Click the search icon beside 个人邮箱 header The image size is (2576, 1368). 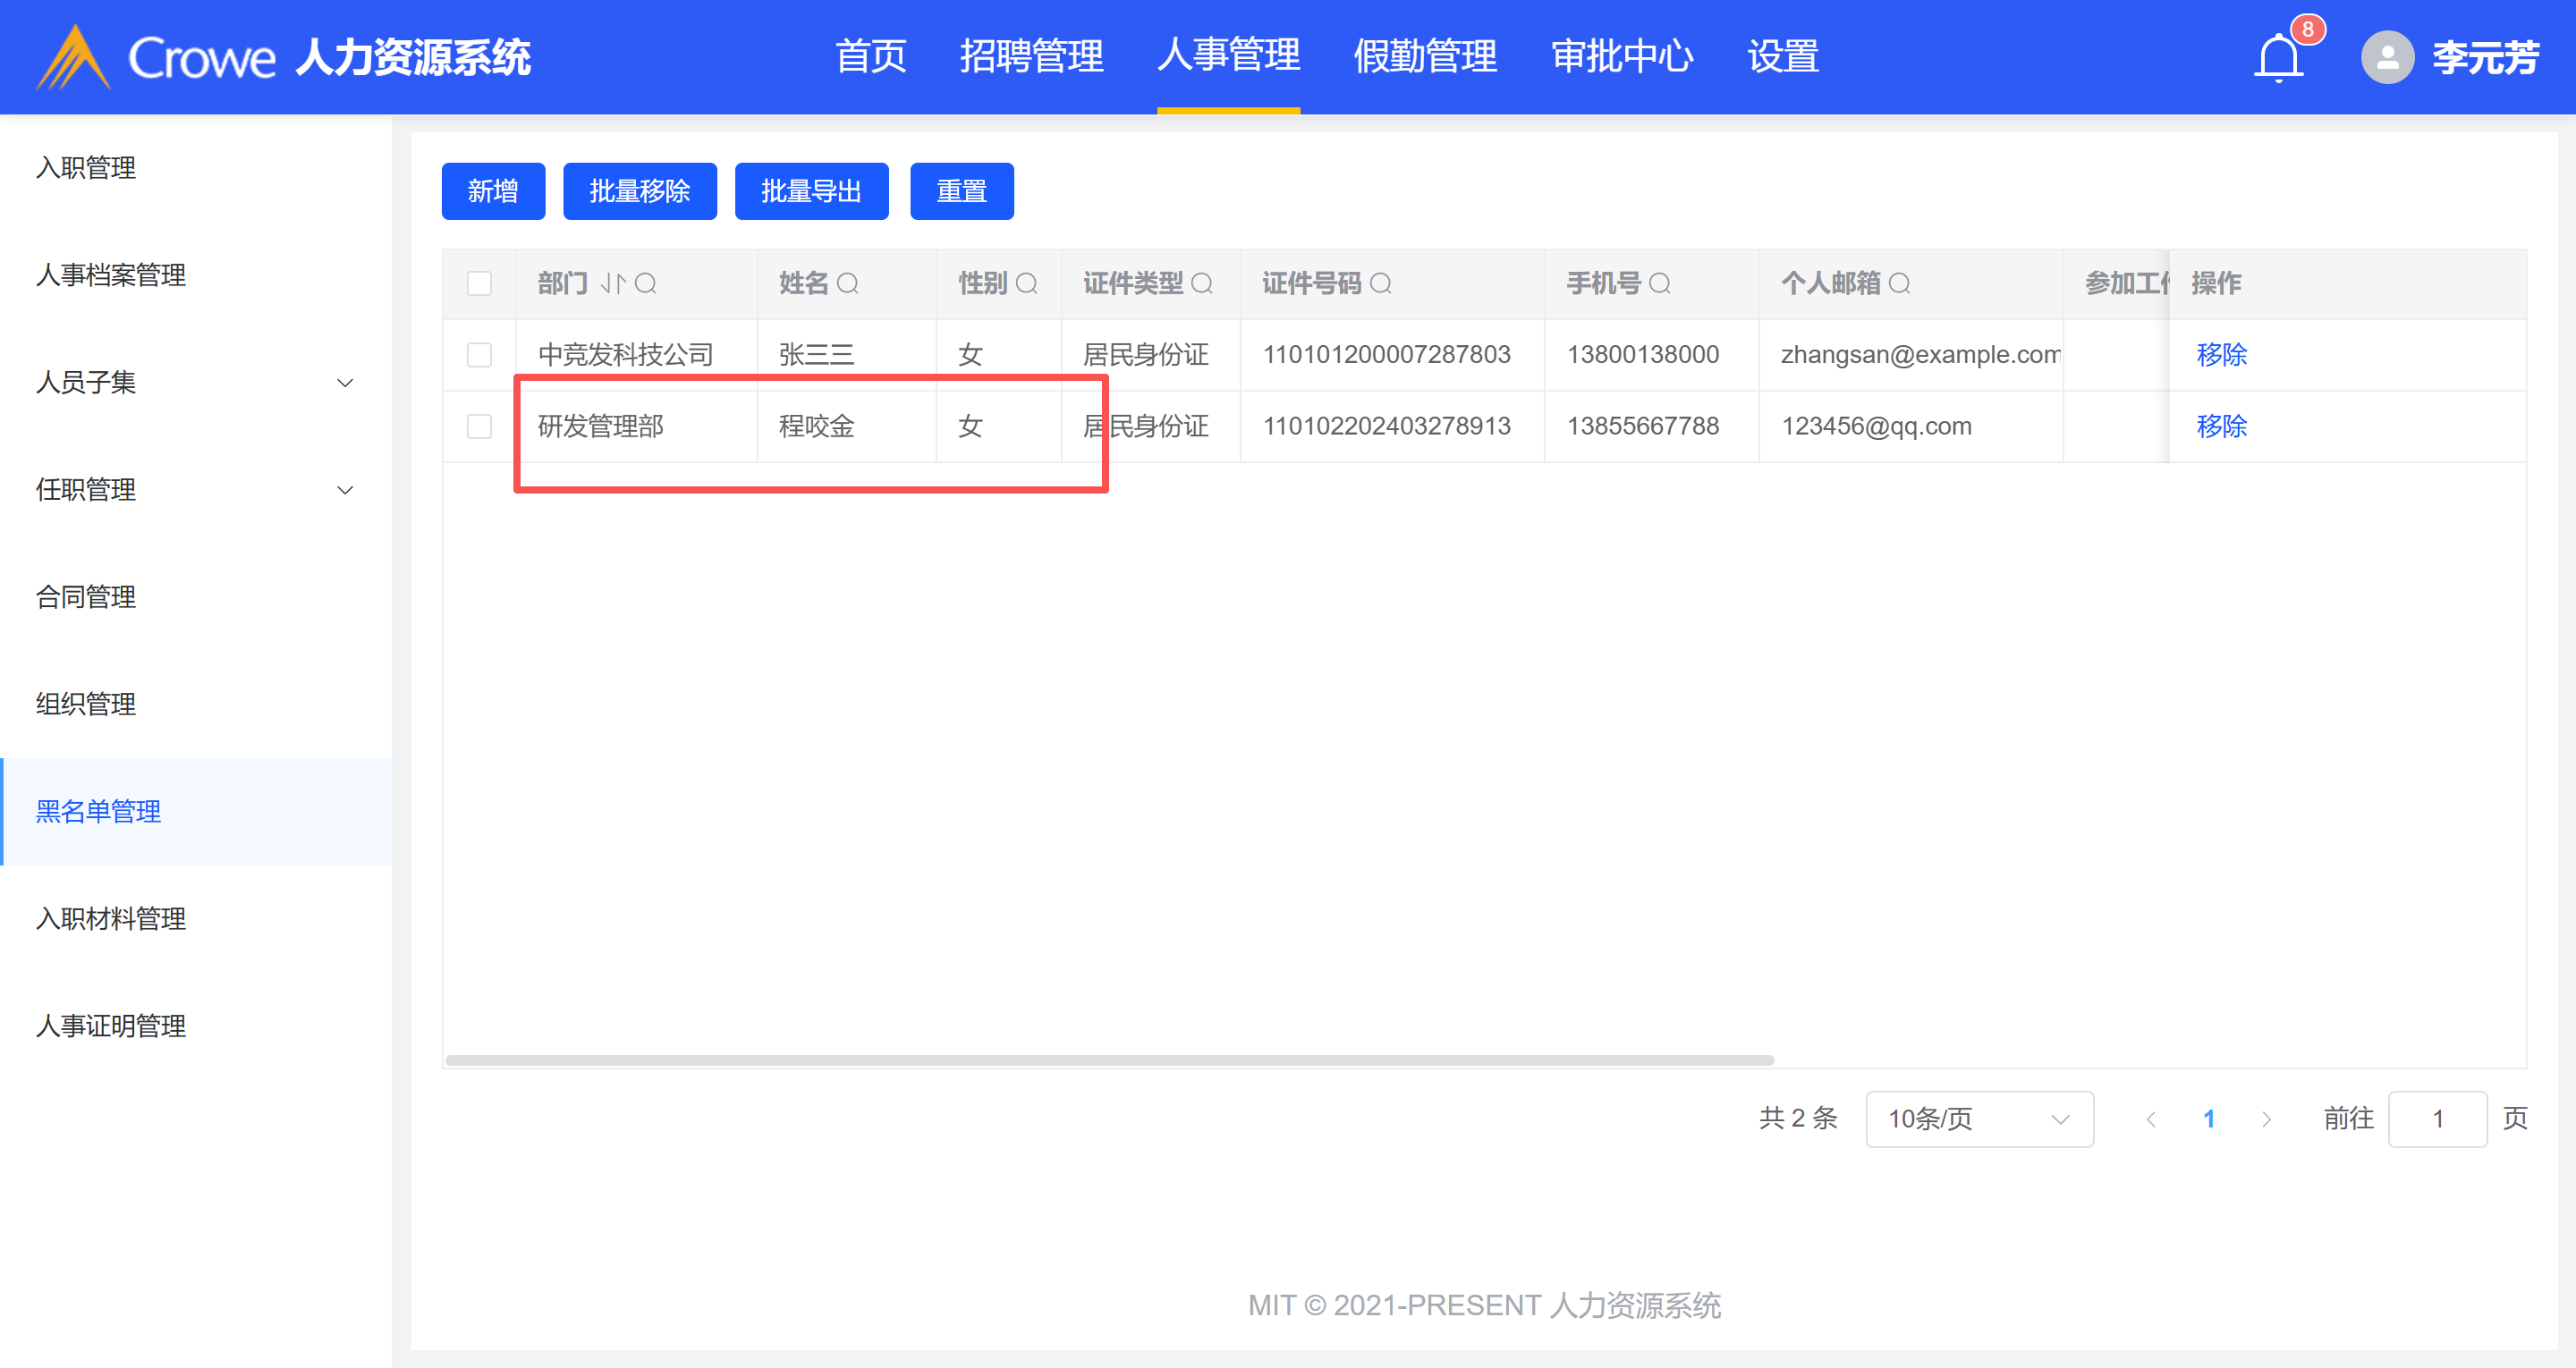[1900, 283]
